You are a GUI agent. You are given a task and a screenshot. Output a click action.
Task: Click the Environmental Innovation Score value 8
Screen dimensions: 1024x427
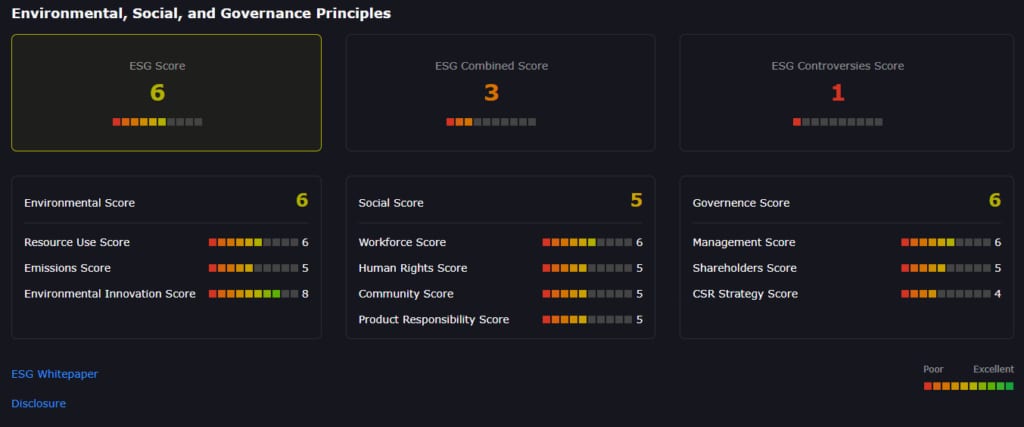coord(305,294)
